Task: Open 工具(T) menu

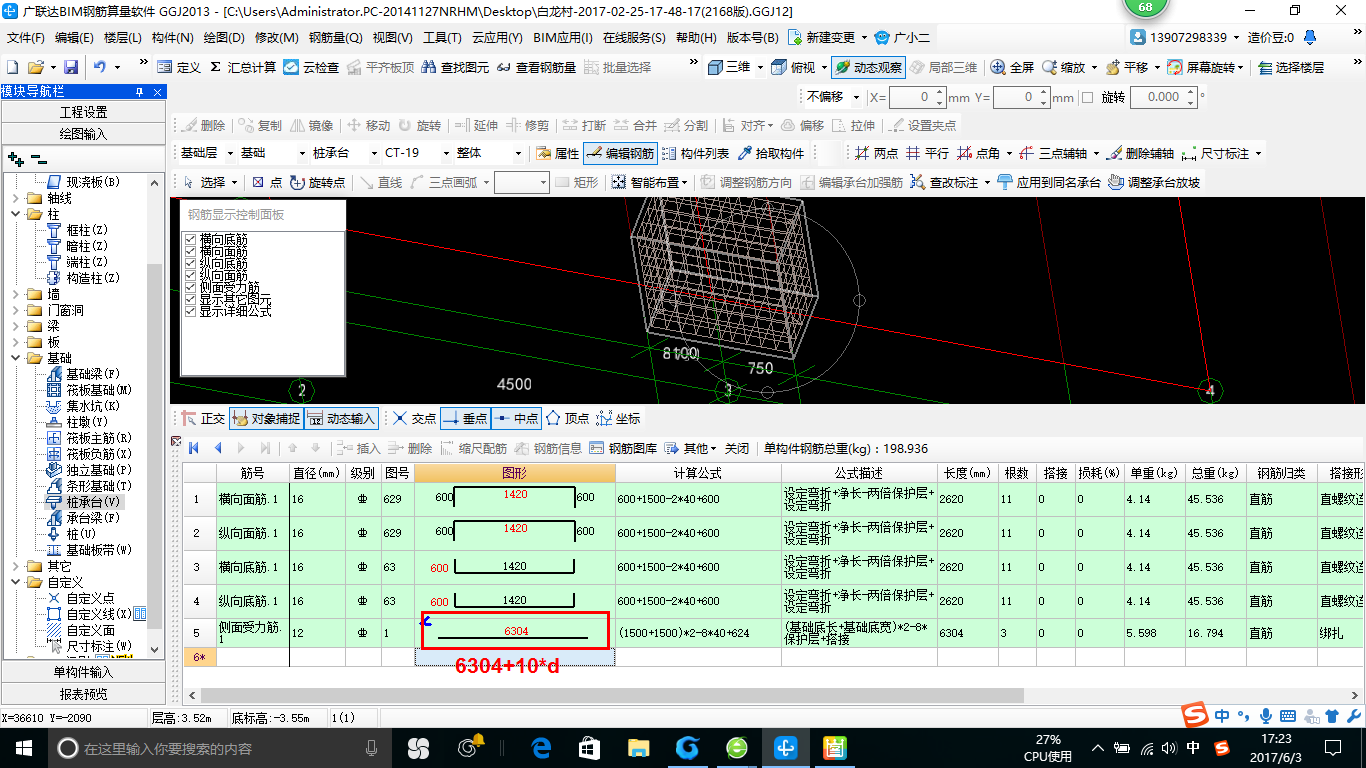Action: [x=441, y=38]
